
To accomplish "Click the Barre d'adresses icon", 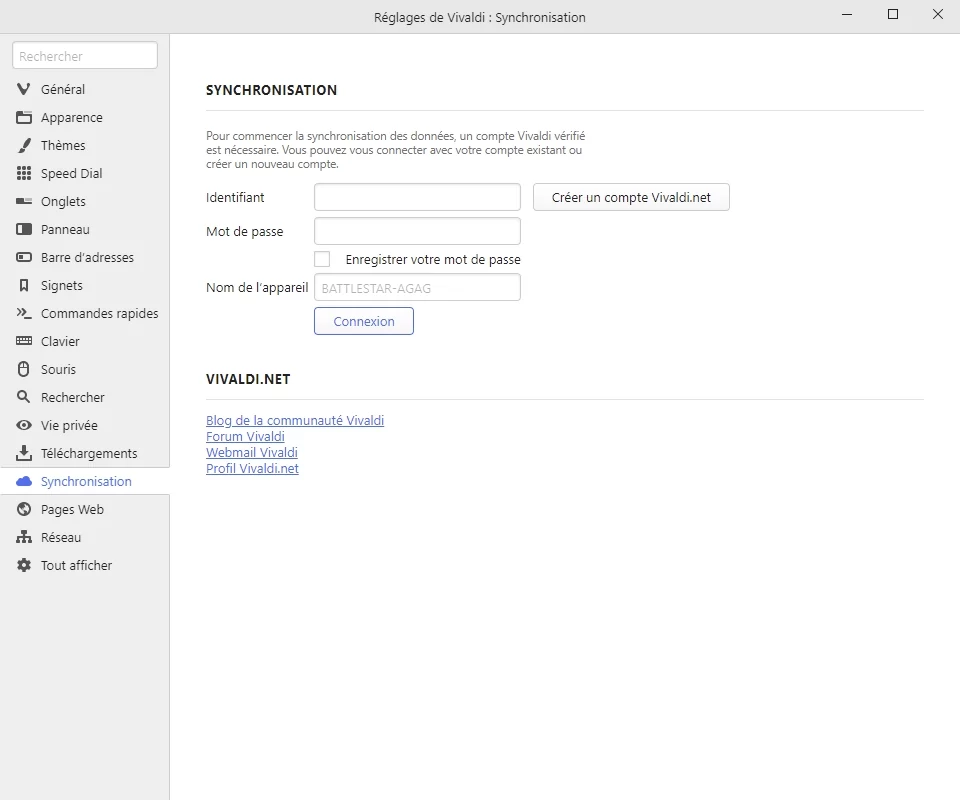I will point(23,257).
